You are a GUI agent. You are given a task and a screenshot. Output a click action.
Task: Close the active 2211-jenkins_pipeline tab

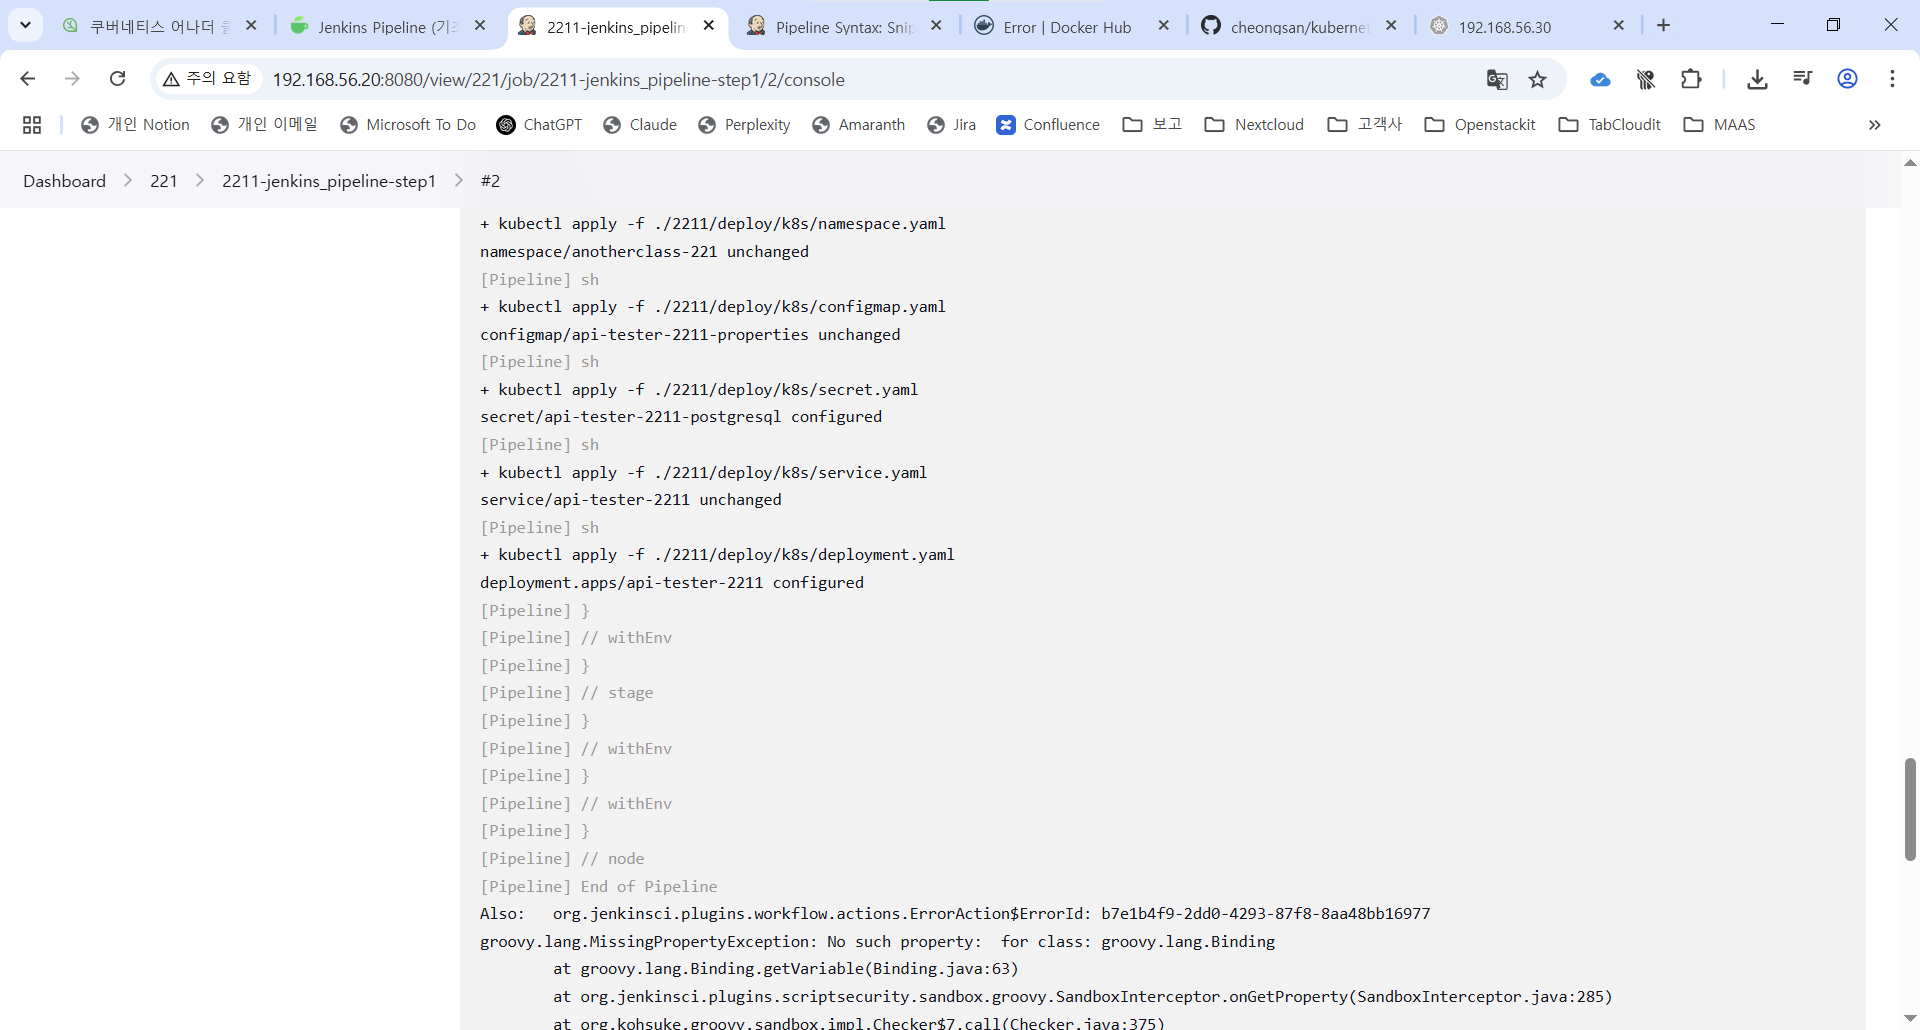coord(709,26)
